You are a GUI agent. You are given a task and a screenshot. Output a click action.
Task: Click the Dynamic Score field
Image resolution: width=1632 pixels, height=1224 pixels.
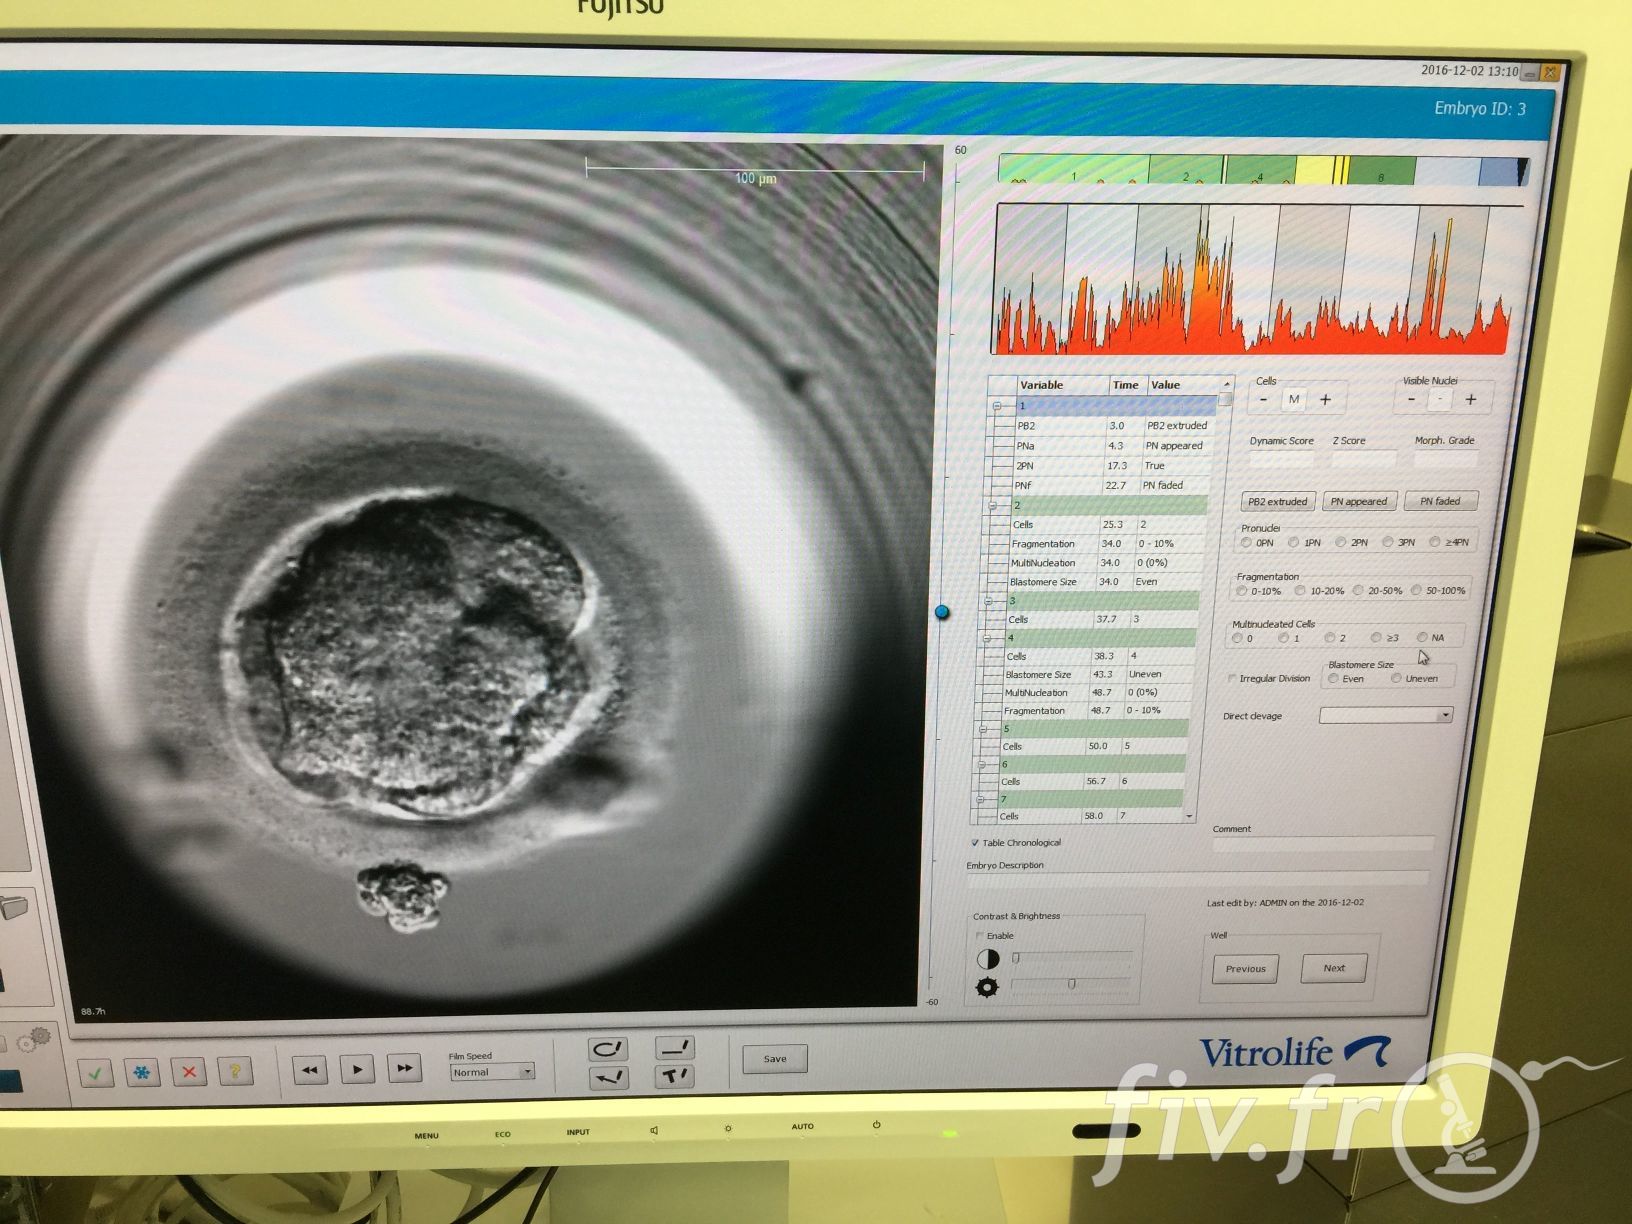point(1281,459)
